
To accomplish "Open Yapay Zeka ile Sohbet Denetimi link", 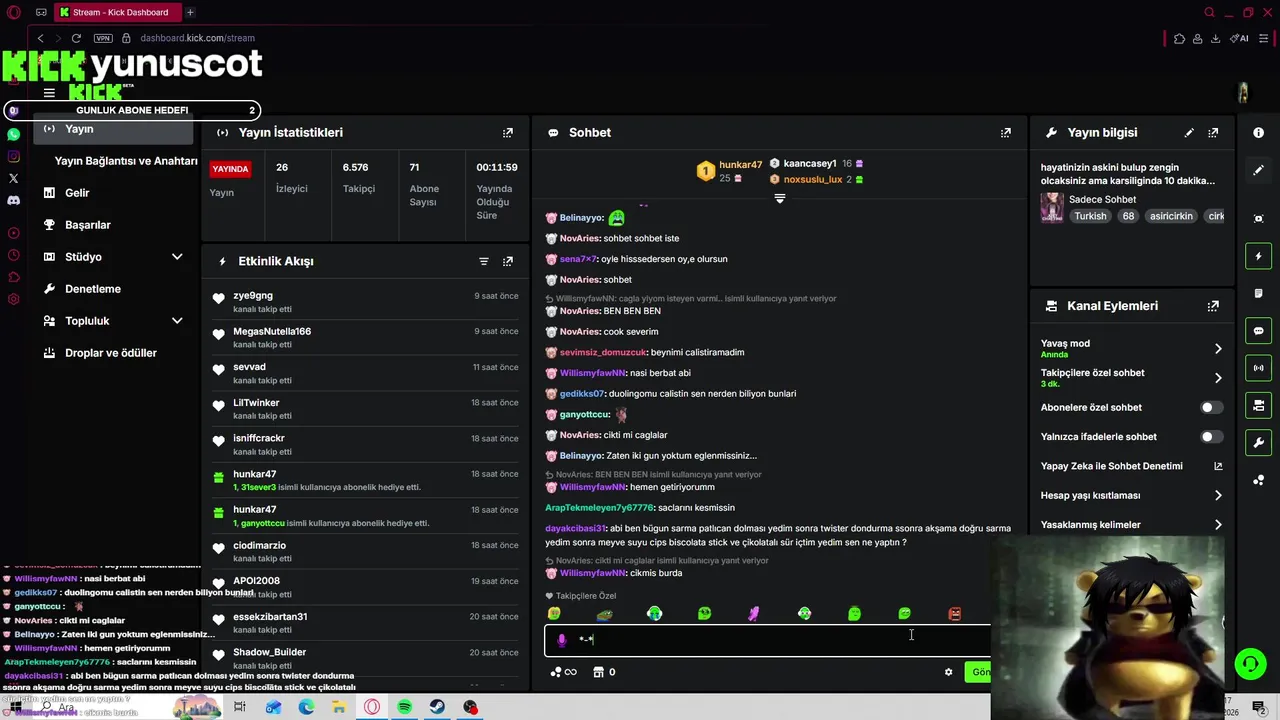I will click(x=1132, y=466).
